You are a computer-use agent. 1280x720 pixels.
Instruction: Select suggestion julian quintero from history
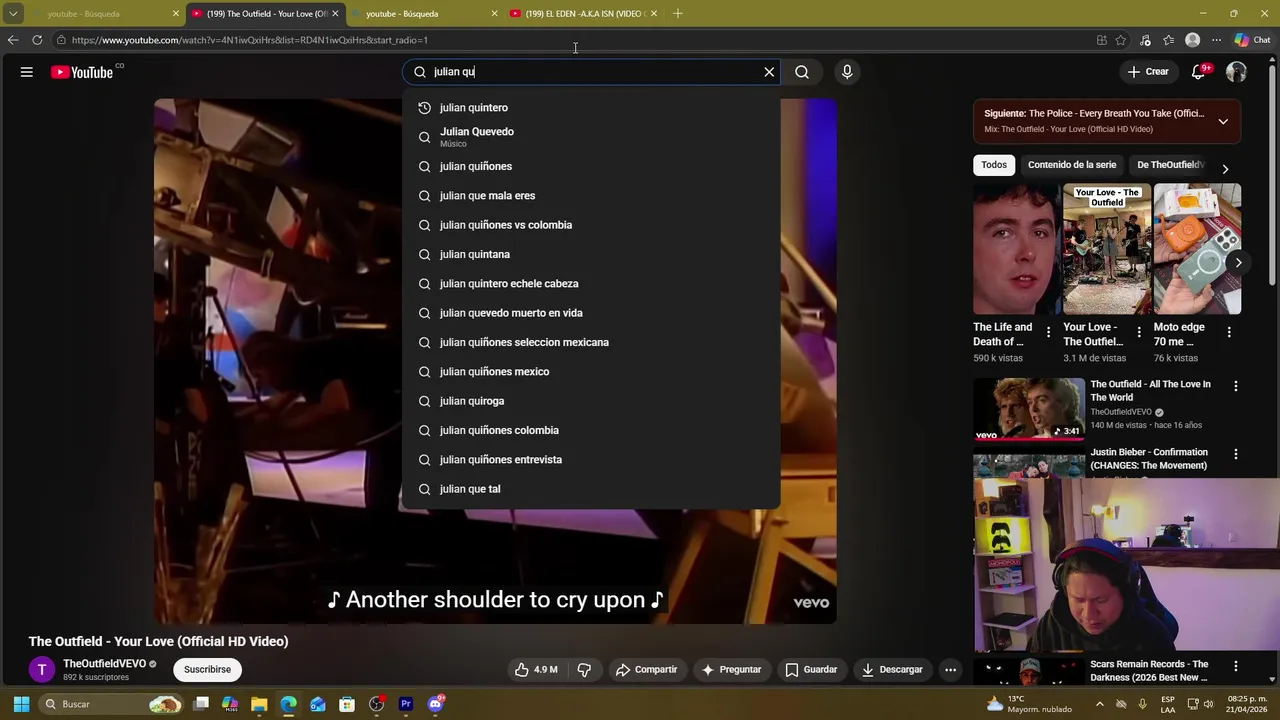click(591, 108)
